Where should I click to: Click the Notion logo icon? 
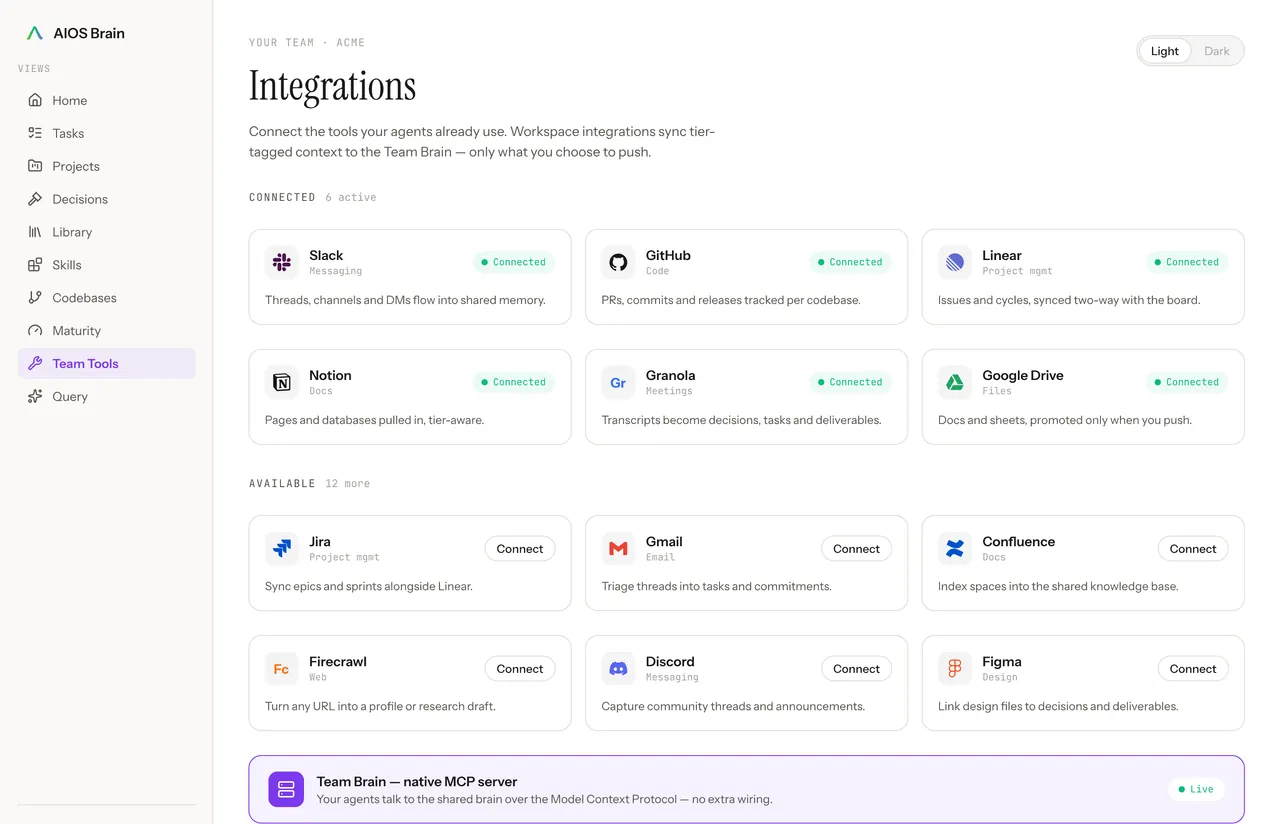(282, 382)
